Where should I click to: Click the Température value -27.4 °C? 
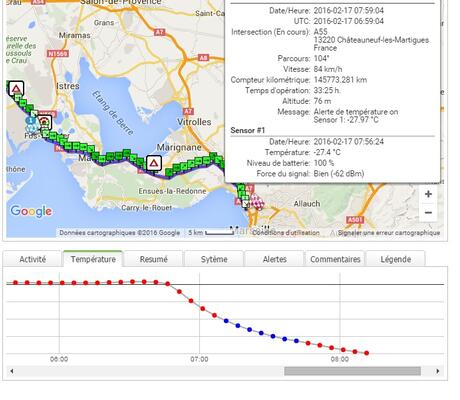327,152
